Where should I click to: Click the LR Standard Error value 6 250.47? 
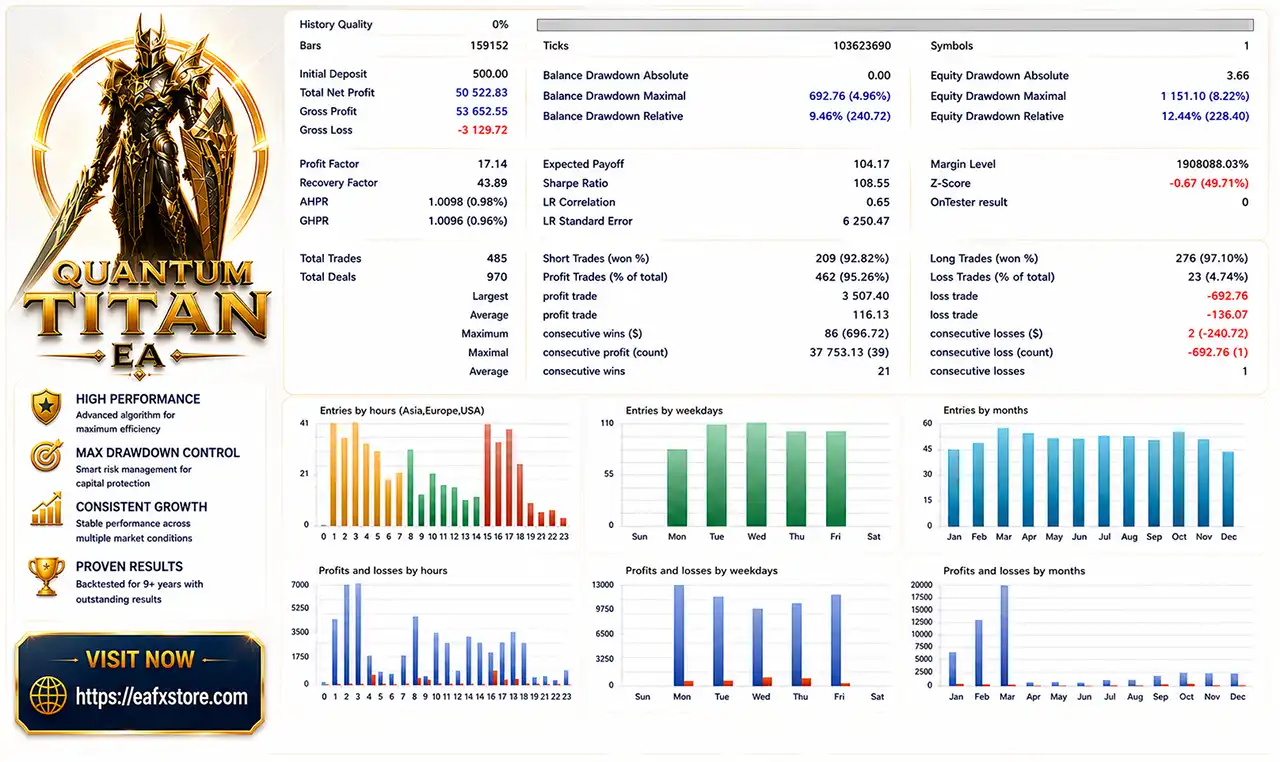tap(866, 221)
